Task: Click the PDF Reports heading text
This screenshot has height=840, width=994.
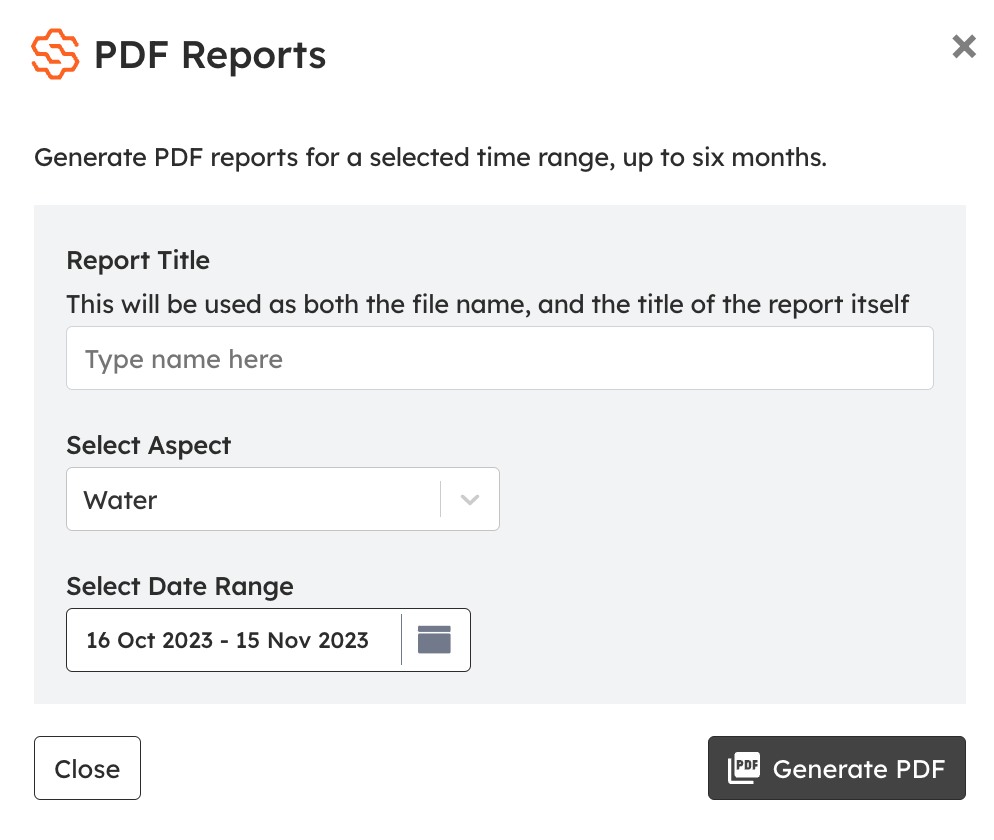Action: coord(210,55)
